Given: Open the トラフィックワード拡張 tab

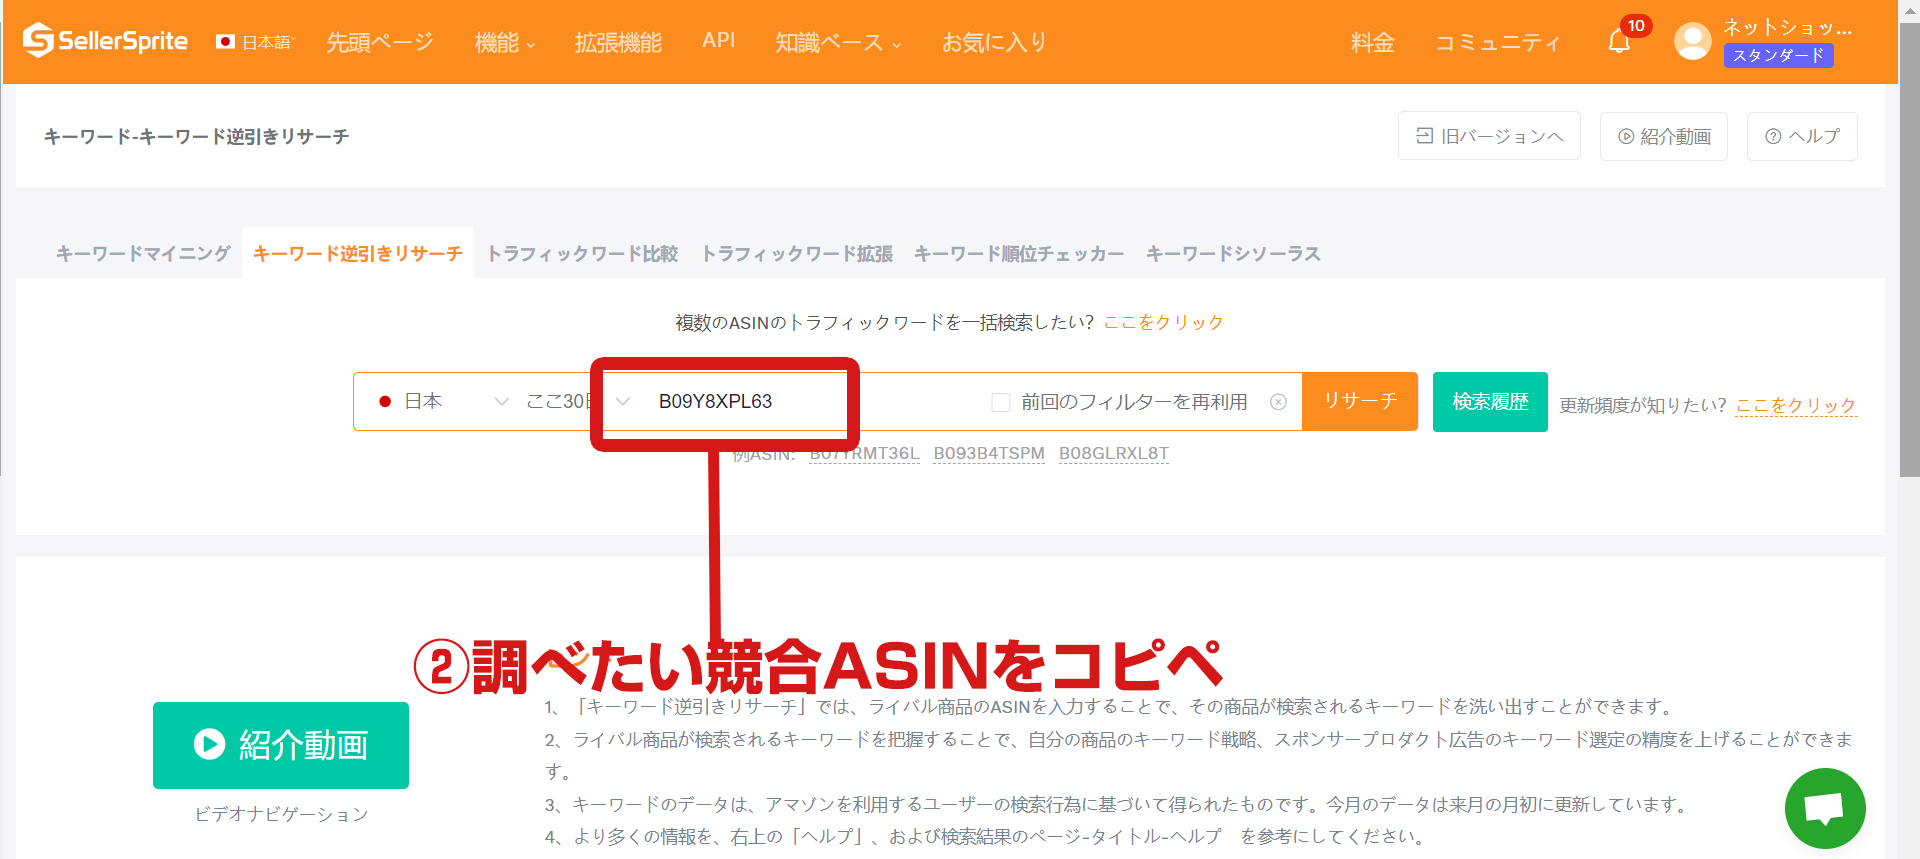Looking at the screenshot, I should [x=797, y=254].
